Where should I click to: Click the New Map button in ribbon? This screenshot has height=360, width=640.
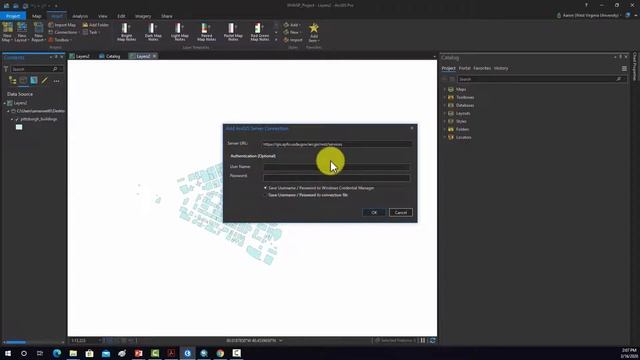(x=7, y=32)
